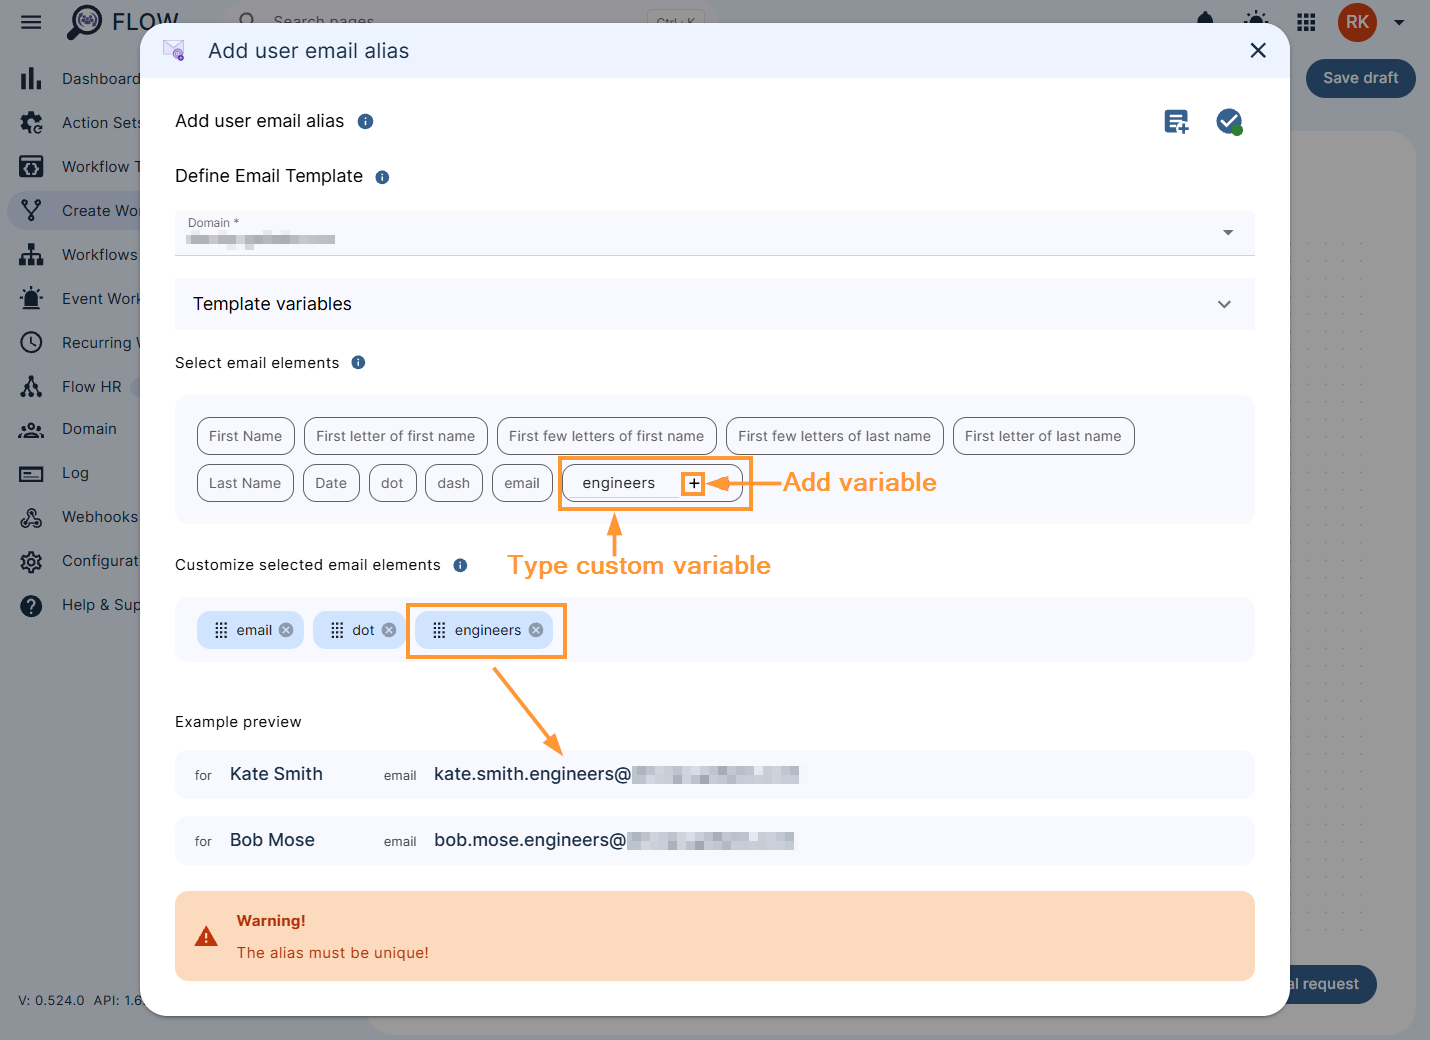Click the Dashboard sidebar icon

[x=31, y=78]
